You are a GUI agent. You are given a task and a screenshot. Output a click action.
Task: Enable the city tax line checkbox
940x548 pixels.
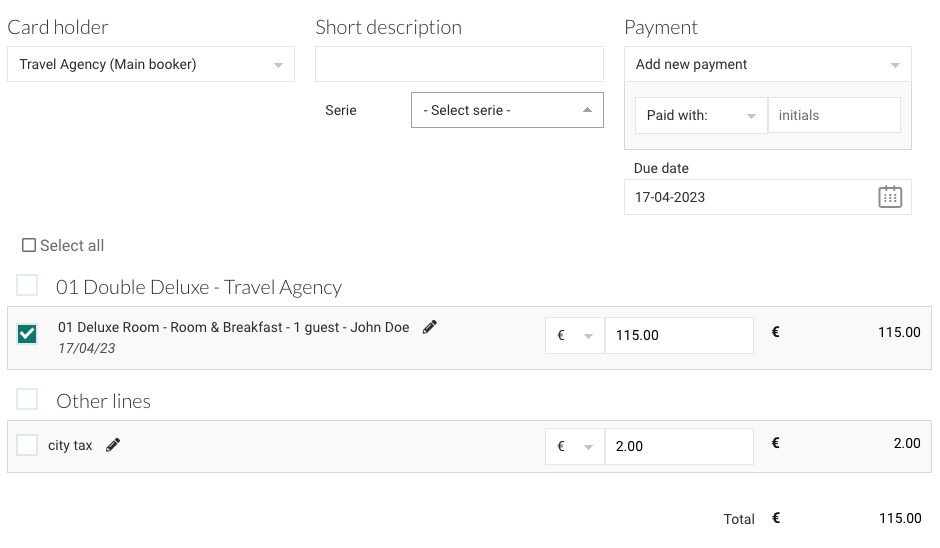pyautogui.click(x=27, y=445)
